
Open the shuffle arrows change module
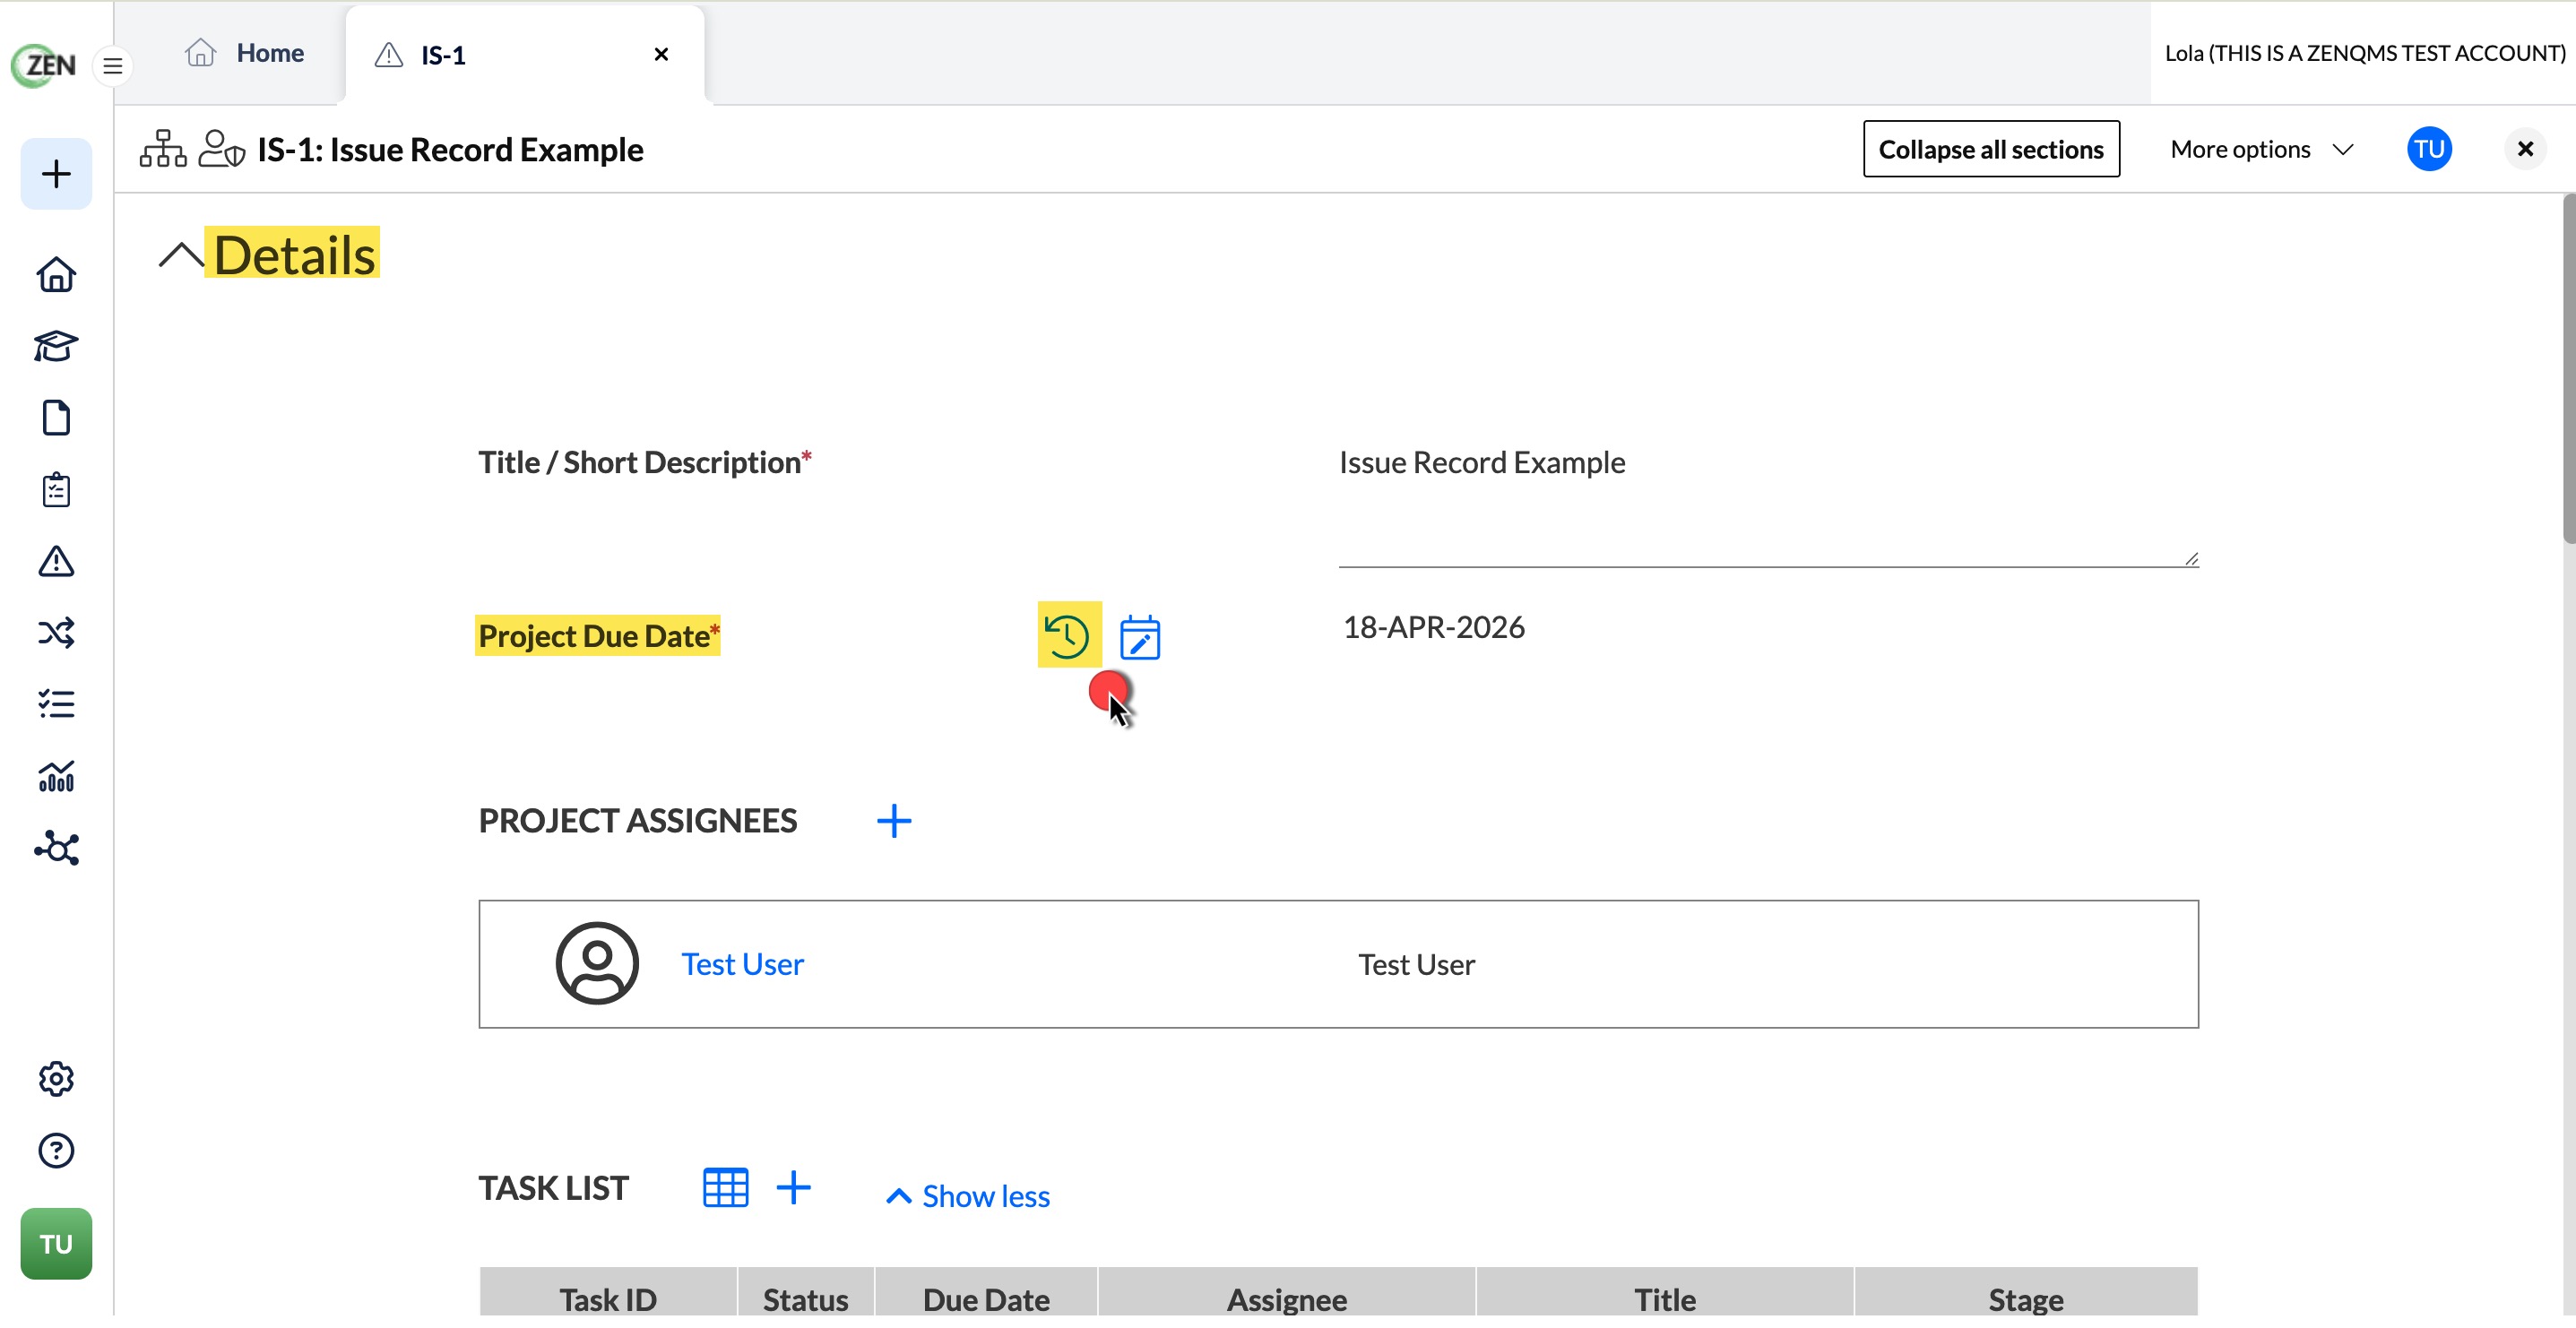[56, 633]
